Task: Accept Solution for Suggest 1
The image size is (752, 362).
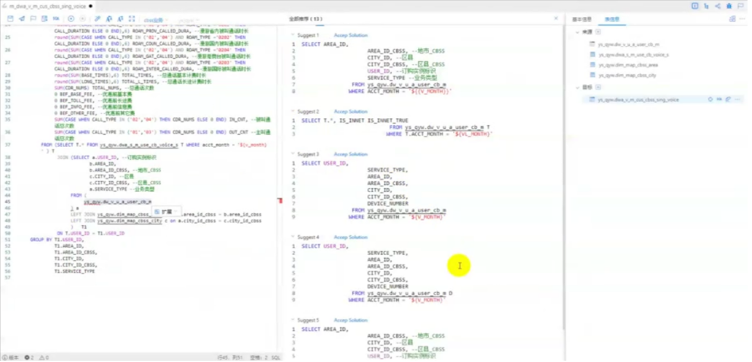Action: pos(351,35)
